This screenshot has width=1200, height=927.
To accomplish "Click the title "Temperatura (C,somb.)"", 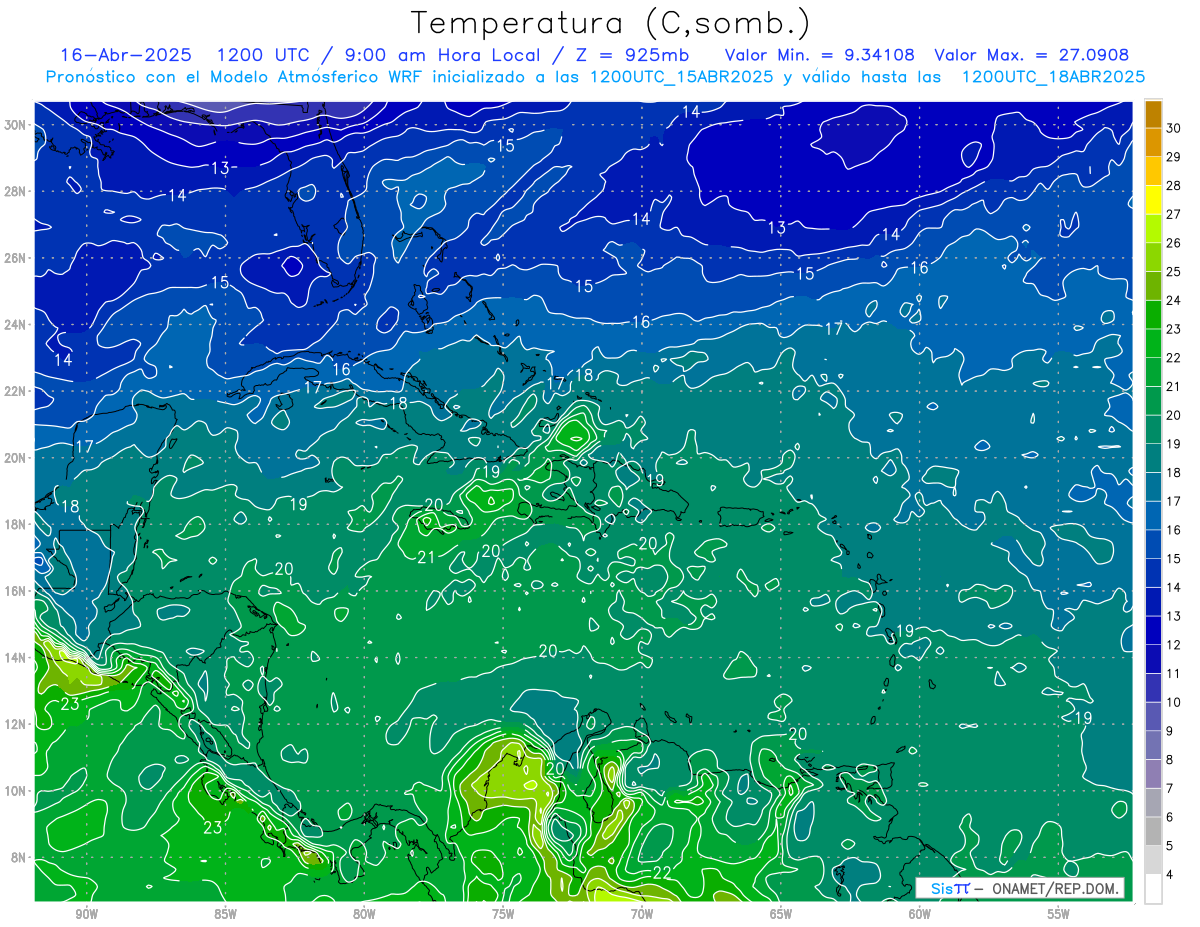I will pyautogui.click(x=611, y=24).
